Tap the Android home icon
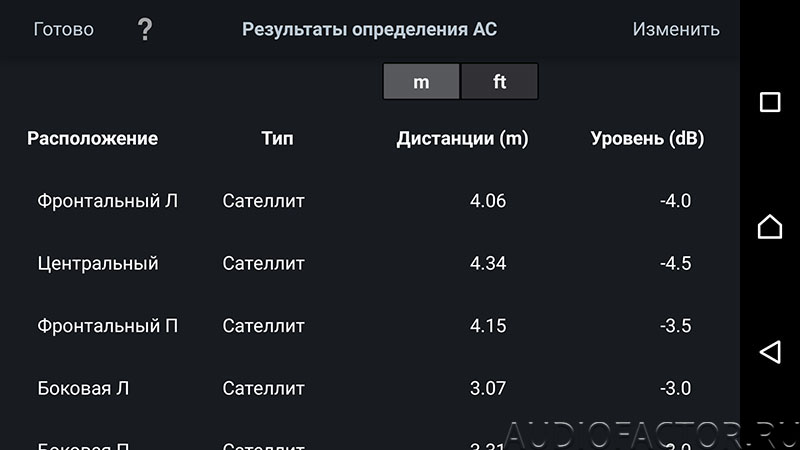The height and width of the screenshot is (450, 800). pos(770,227)
